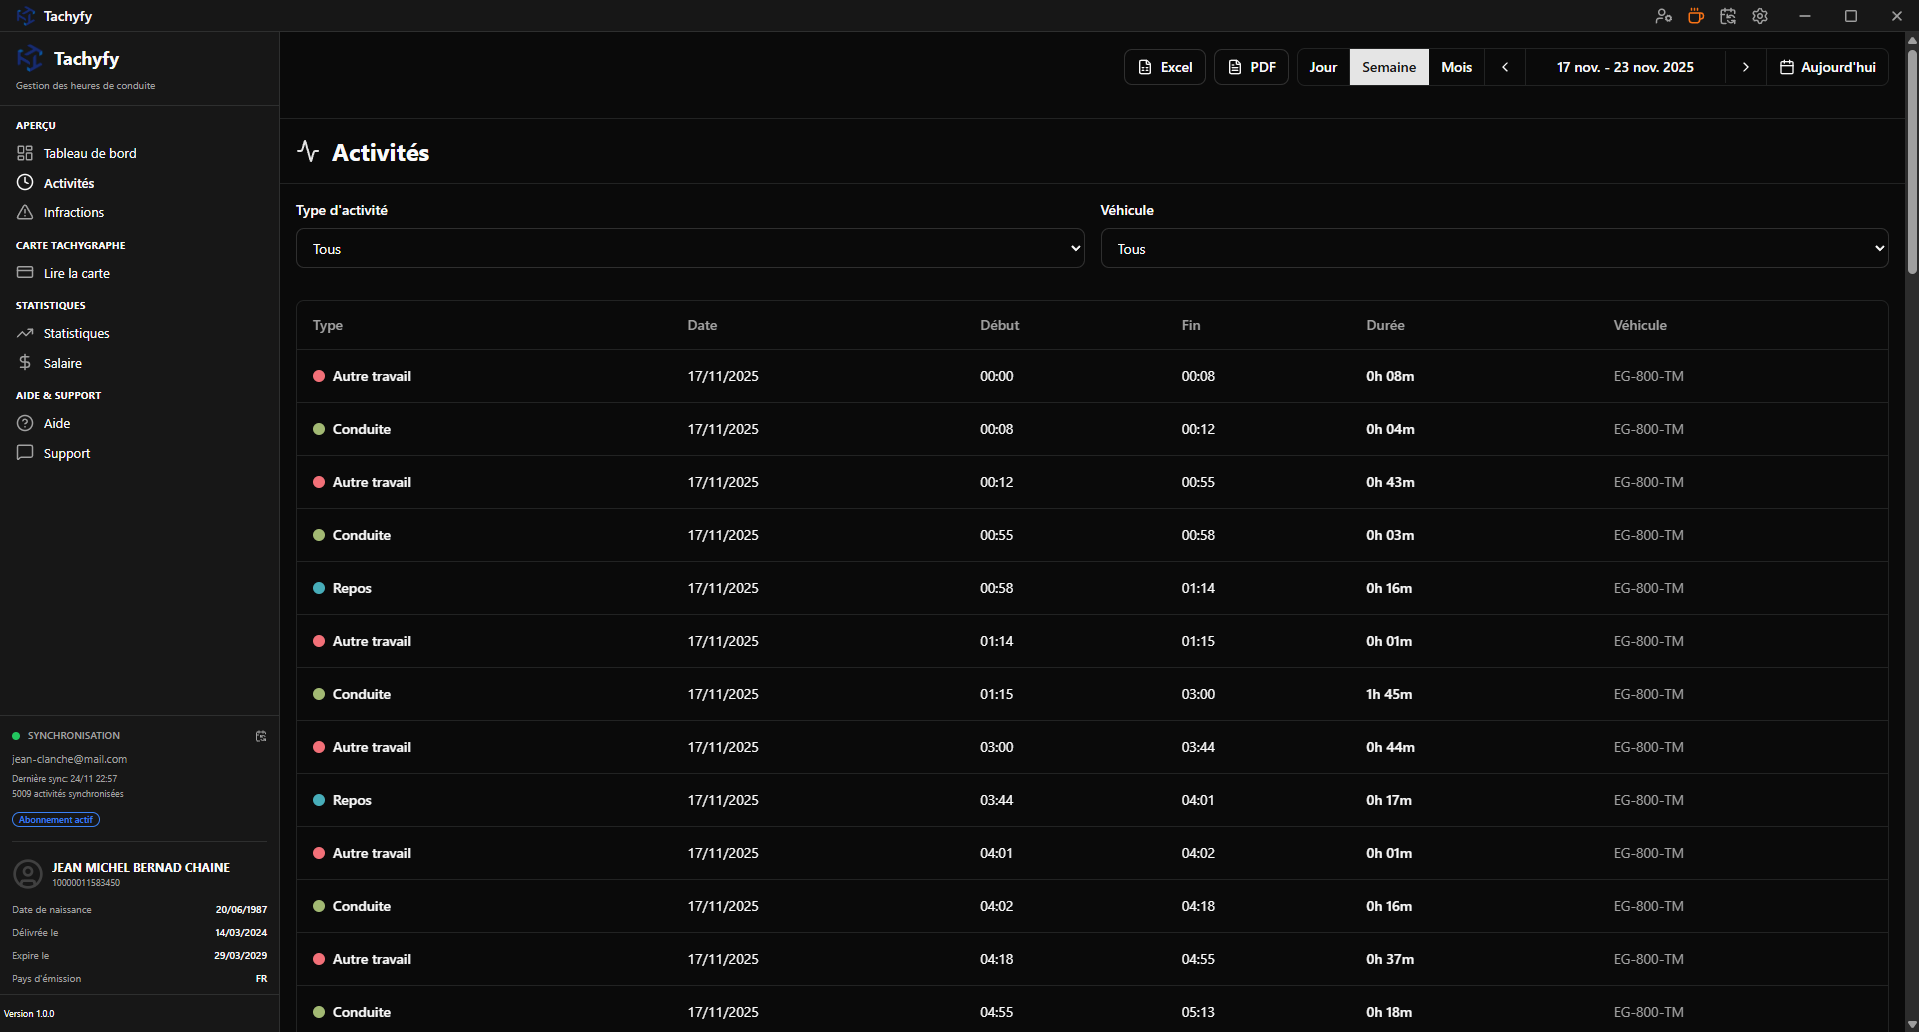Click the orange coffee break icon in titlebar
The image size is (1919, 1032).
coord(1694,16)
